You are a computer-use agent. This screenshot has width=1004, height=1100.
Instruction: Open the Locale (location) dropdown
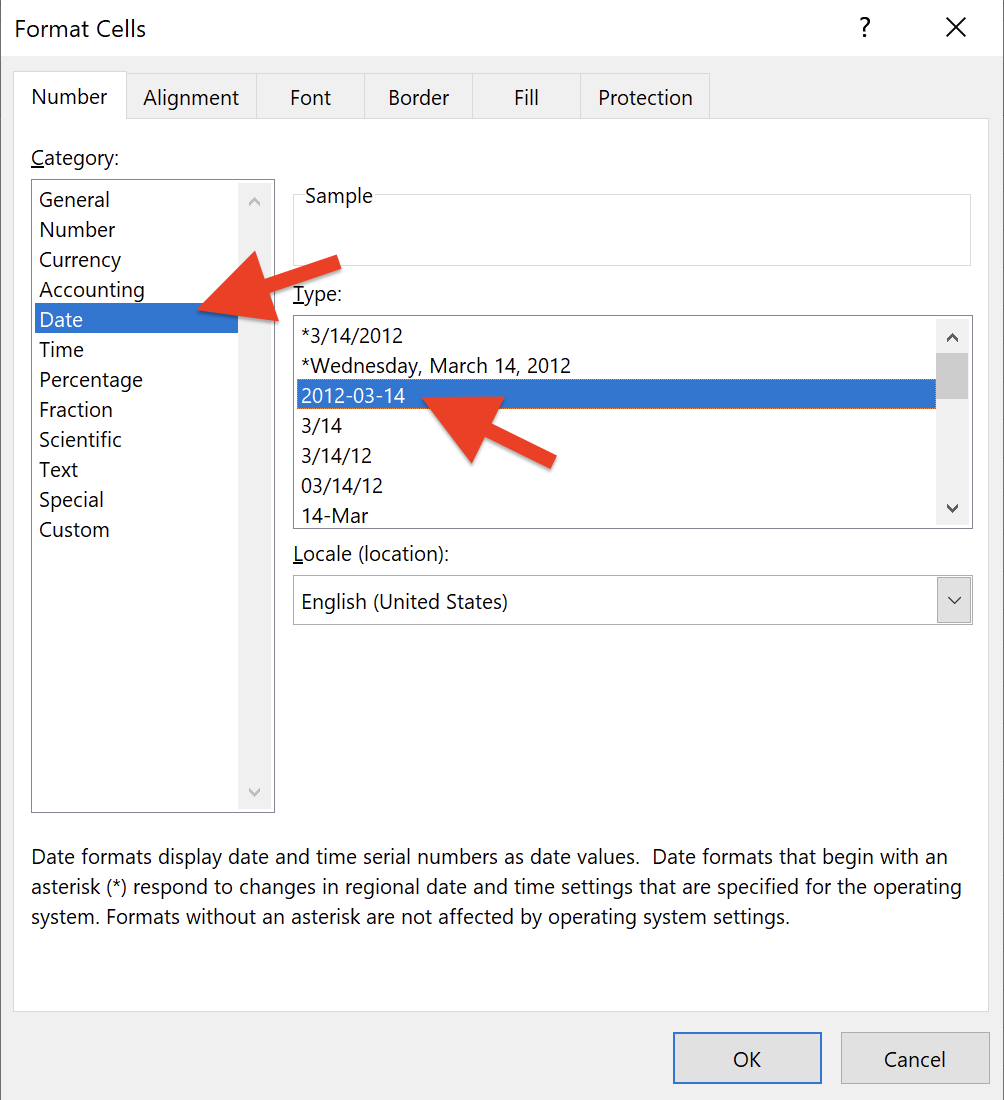click(x=954, y=600)
